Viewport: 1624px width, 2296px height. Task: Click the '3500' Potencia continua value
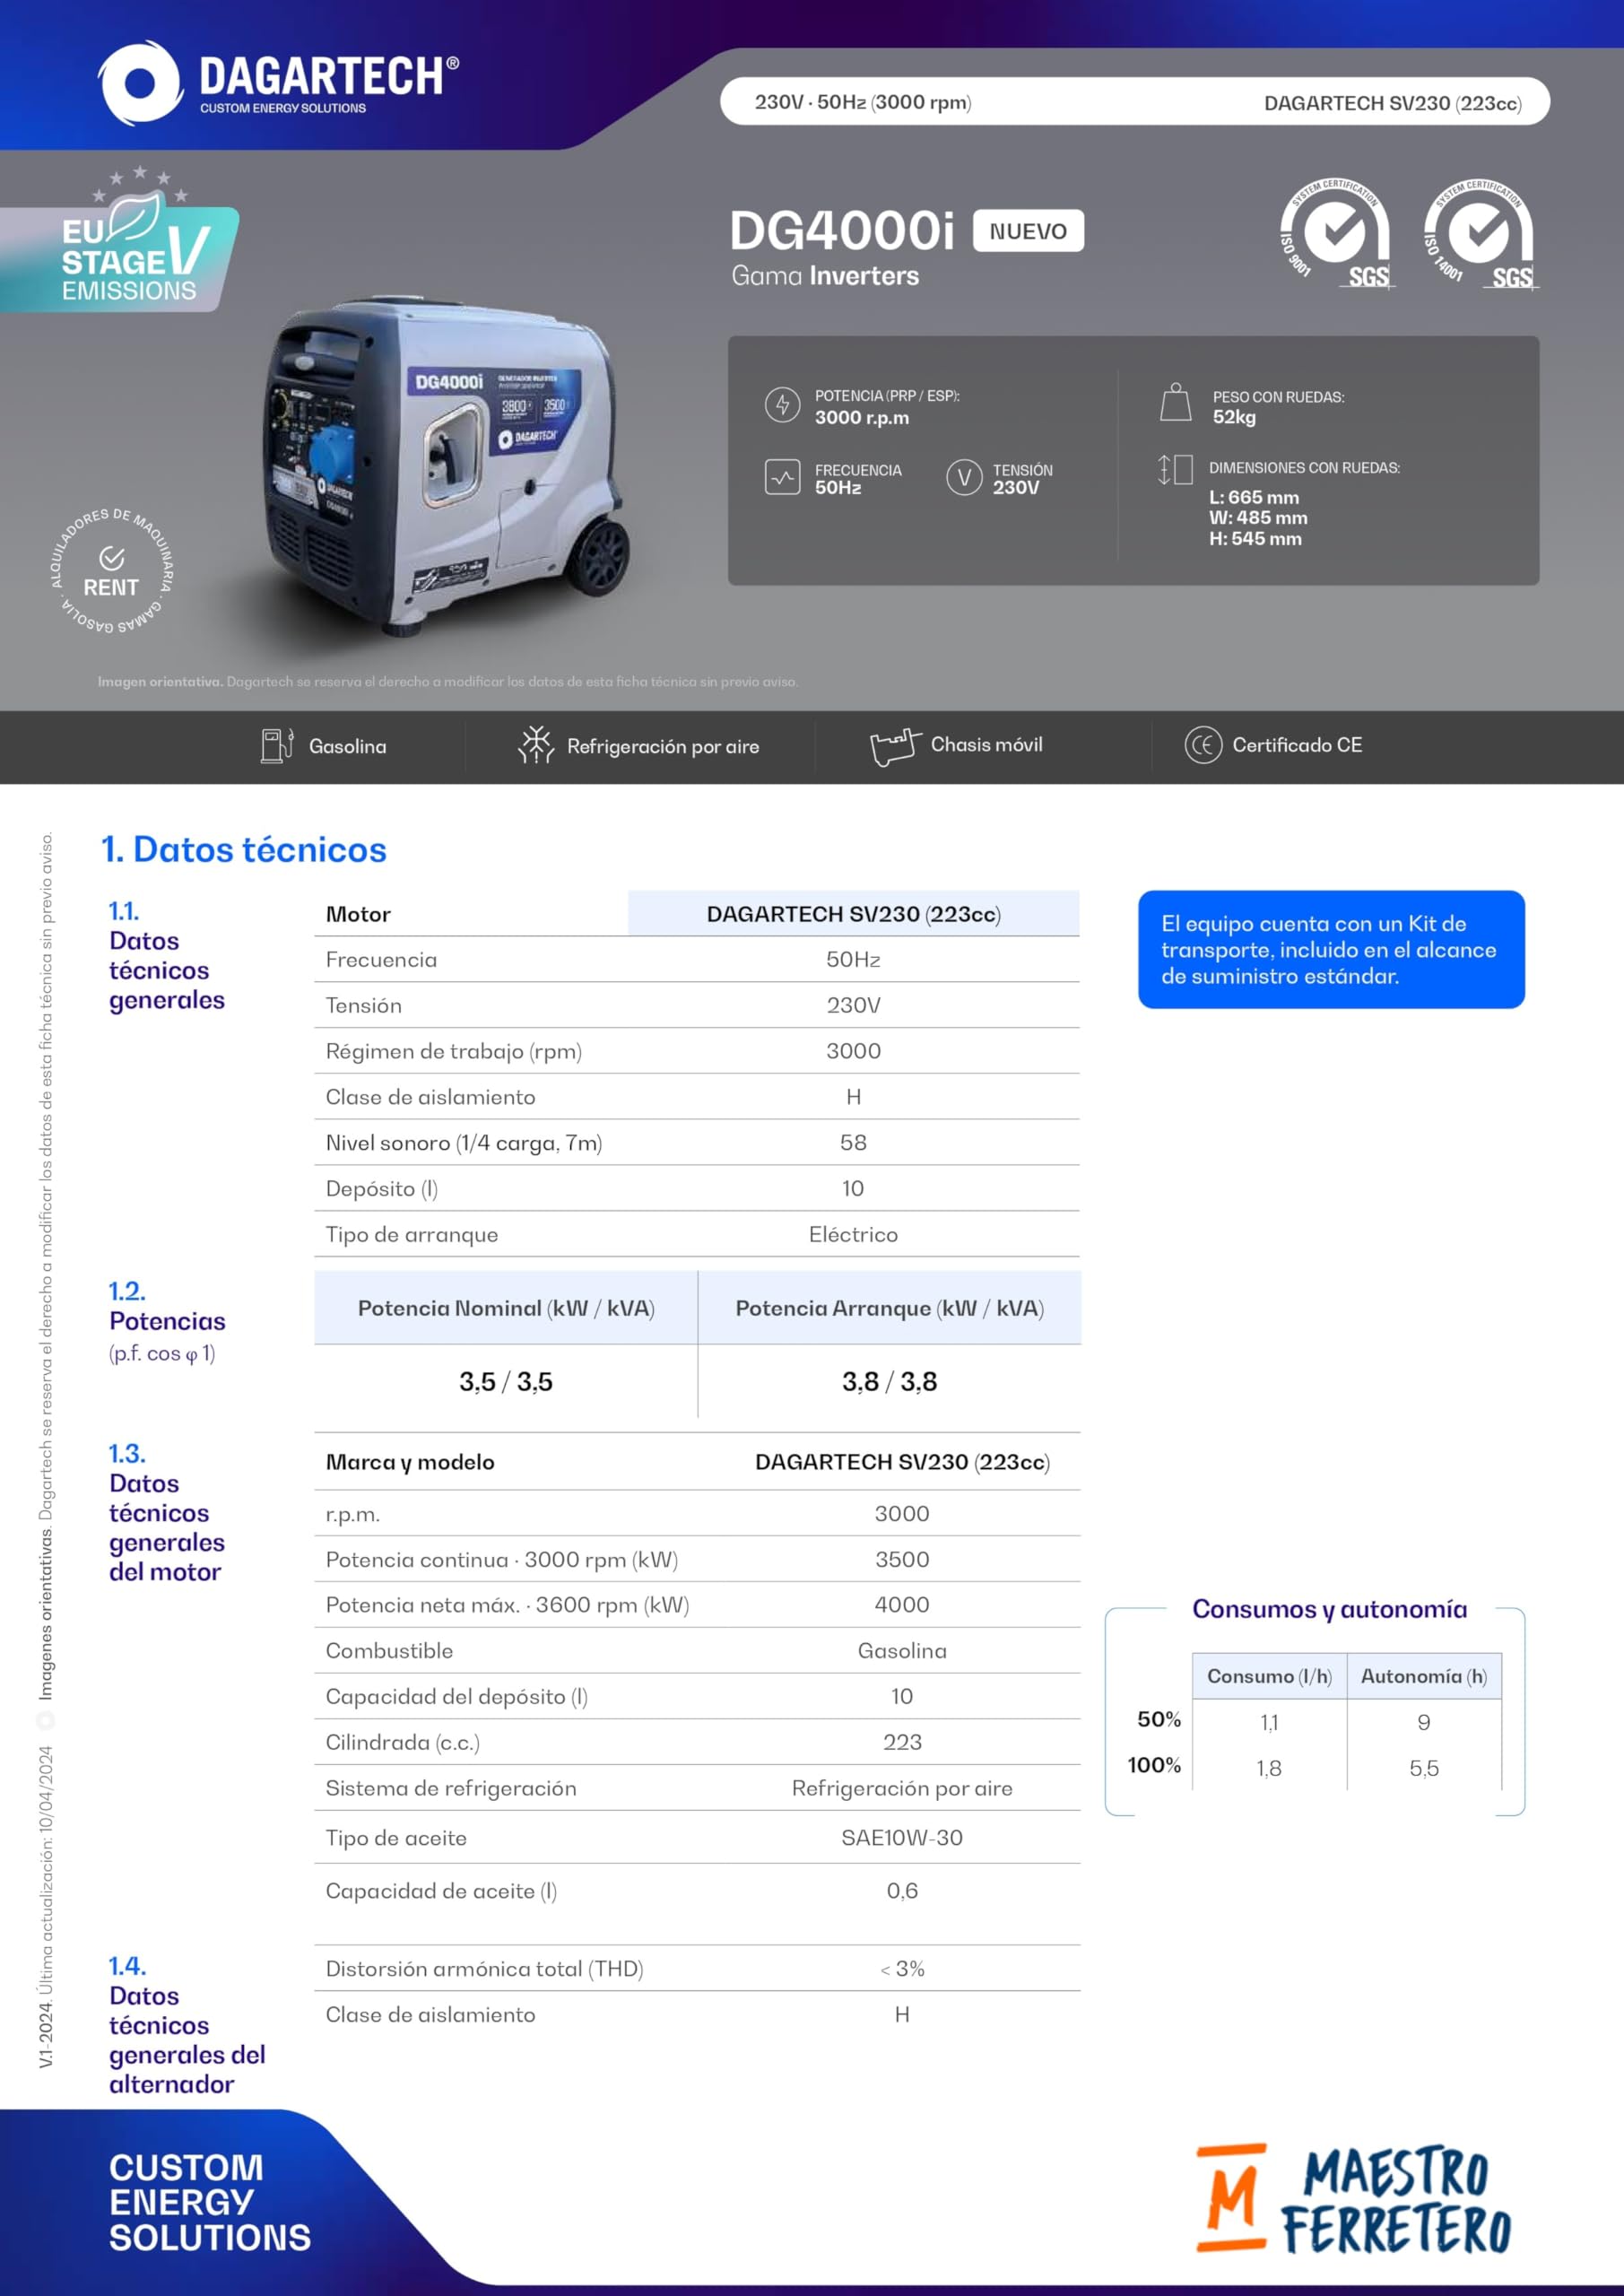(902, 1560)
